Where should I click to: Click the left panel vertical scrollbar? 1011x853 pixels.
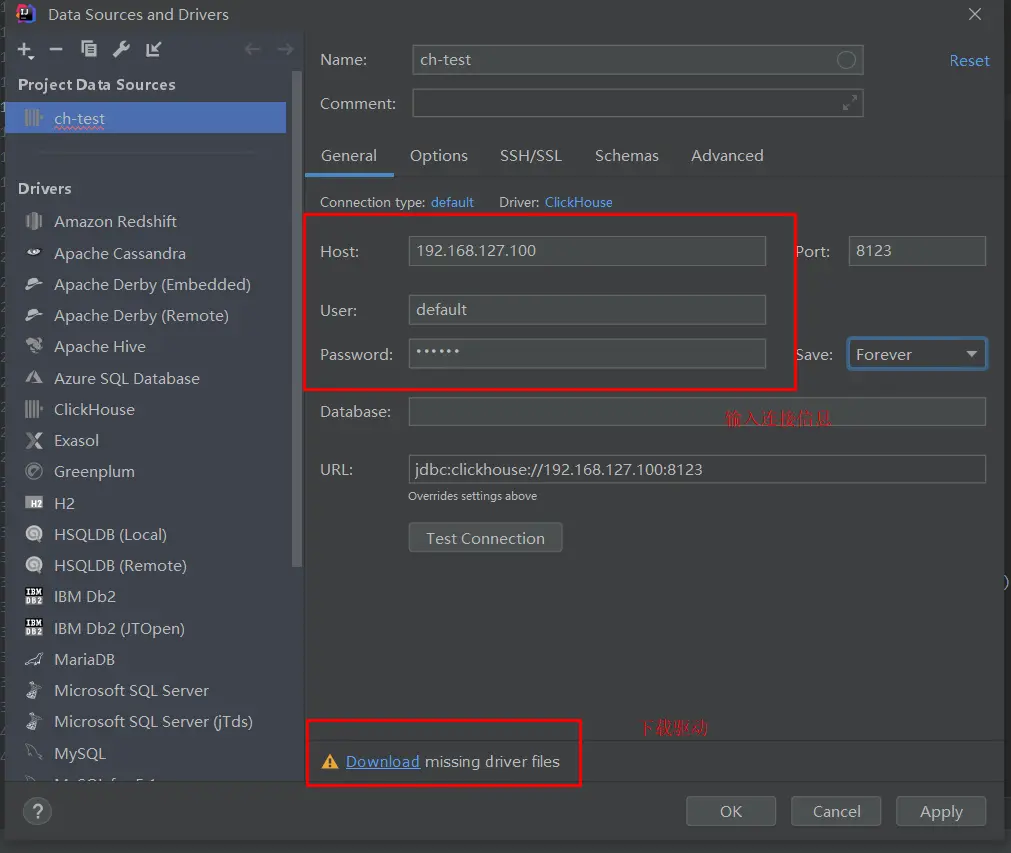[x=297, y=319]
